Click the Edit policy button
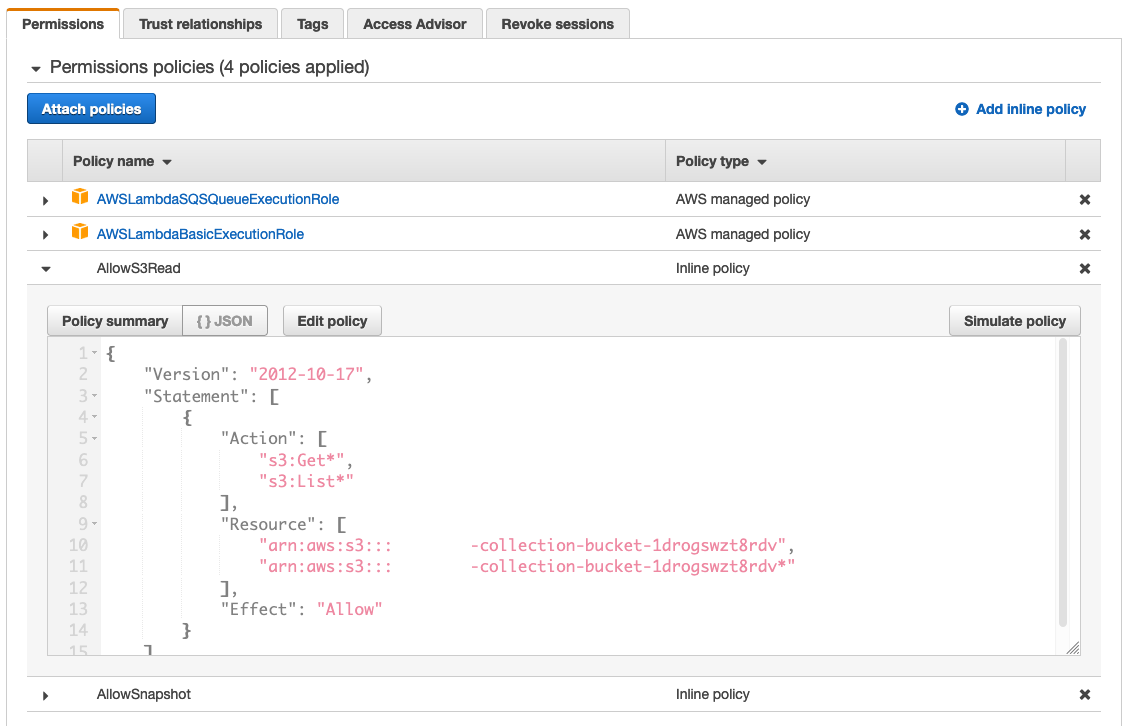Screen dimensions: 1131x726 coord(332,321)
